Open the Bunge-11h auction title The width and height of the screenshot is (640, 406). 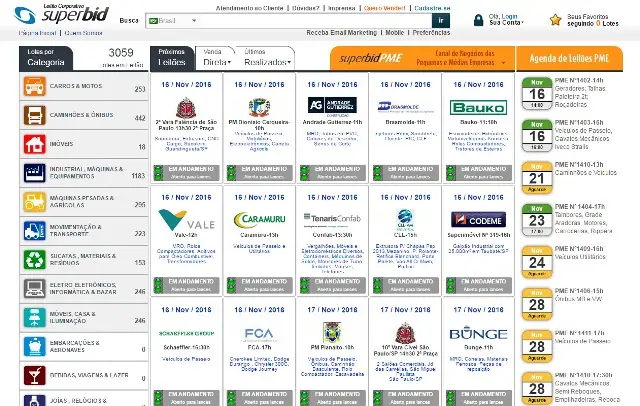(x=478, y=348)
